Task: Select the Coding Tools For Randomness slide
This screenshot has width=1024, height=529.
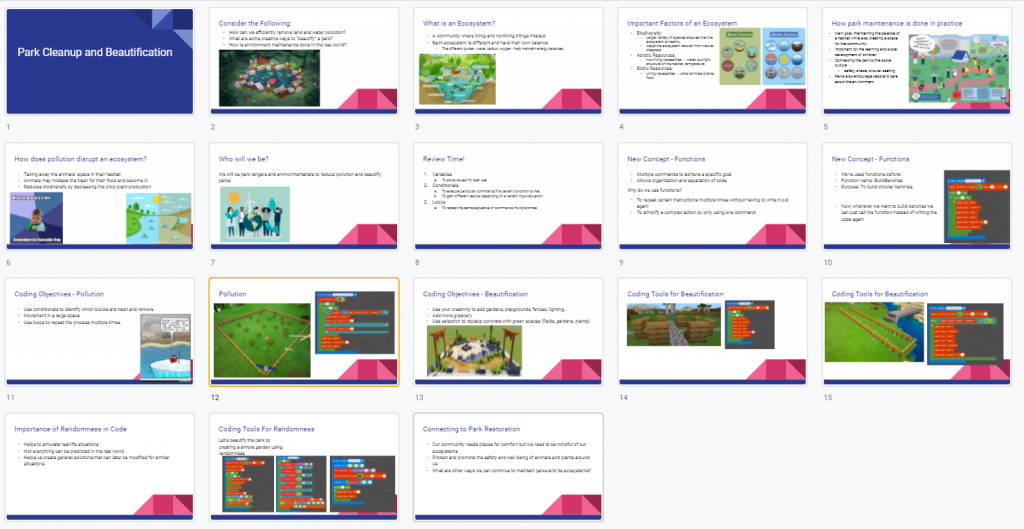Action: point(304,467)
